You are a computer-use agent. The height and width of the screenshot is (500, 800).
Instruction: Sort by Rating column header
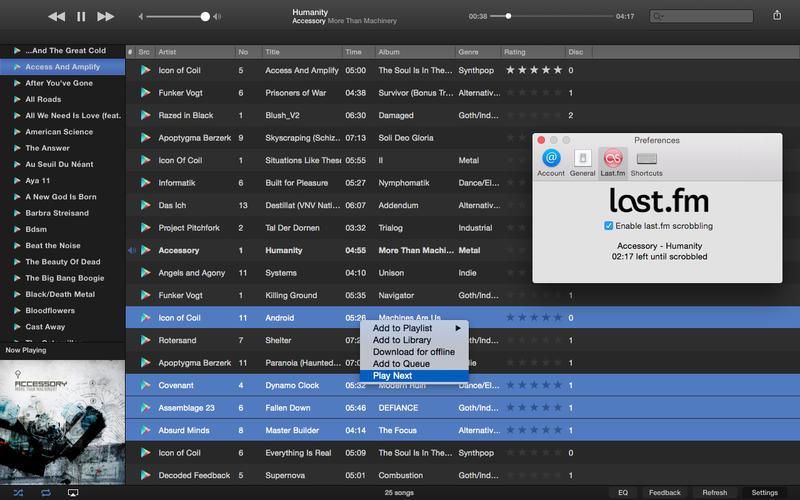point(533,52)
